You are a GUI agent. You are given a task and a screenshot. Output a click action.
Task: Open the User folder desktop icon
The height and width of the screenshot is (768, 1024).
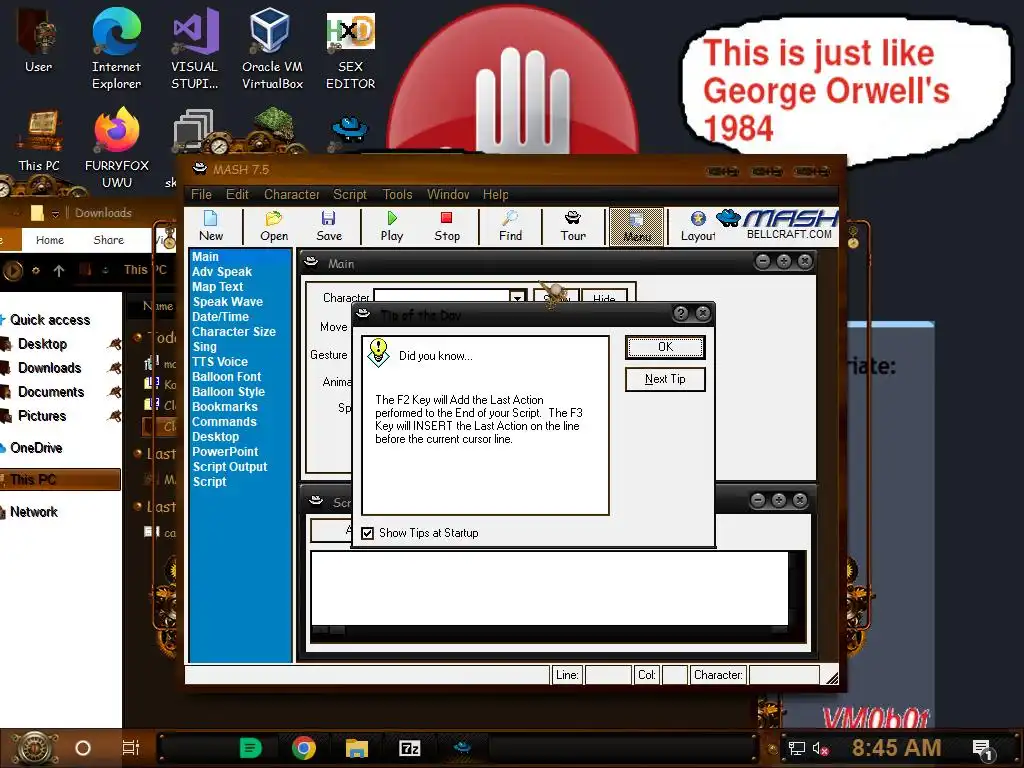(x=39, y=40)
